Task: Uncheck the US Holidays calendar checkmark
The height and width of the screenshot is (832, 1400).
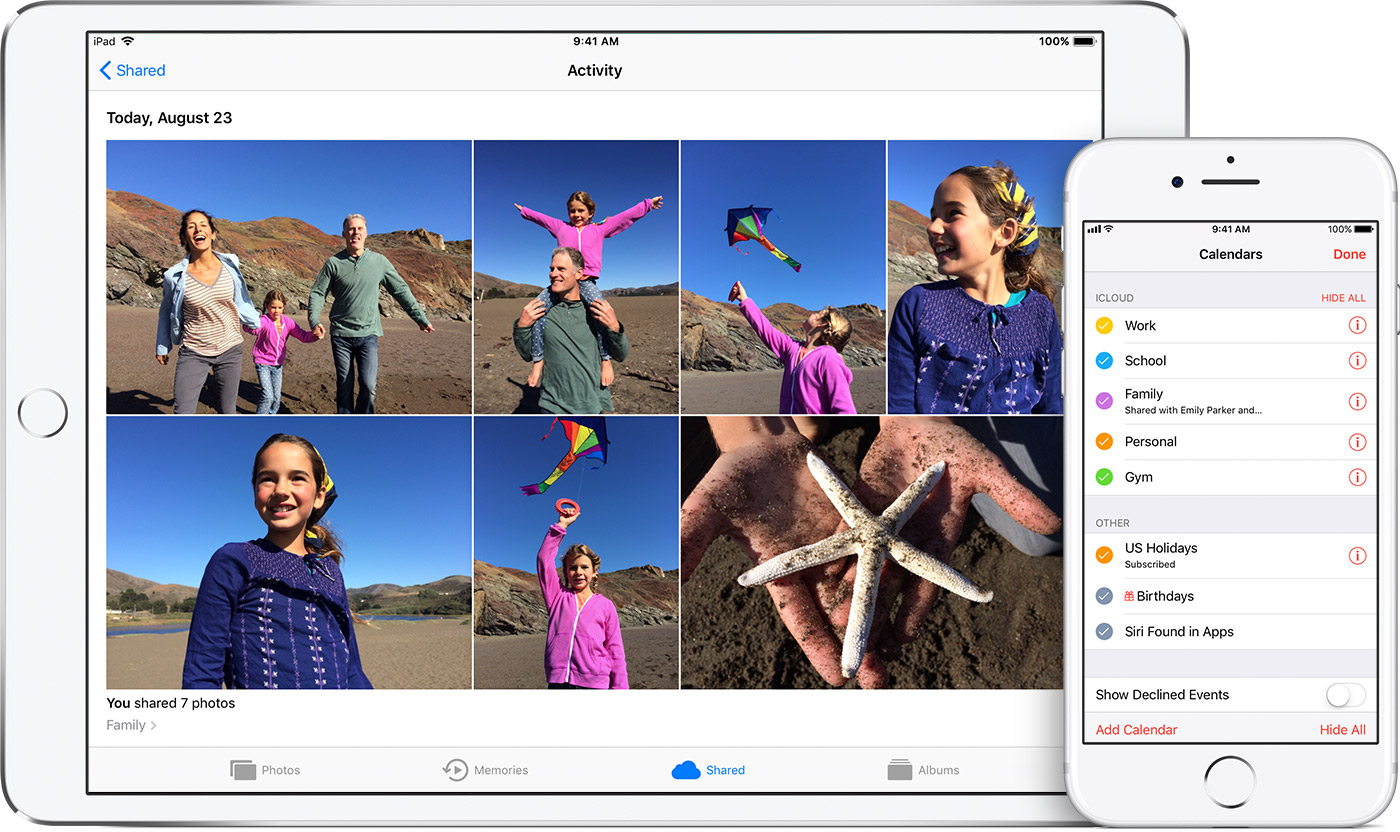Action: tap(1104, 555)
